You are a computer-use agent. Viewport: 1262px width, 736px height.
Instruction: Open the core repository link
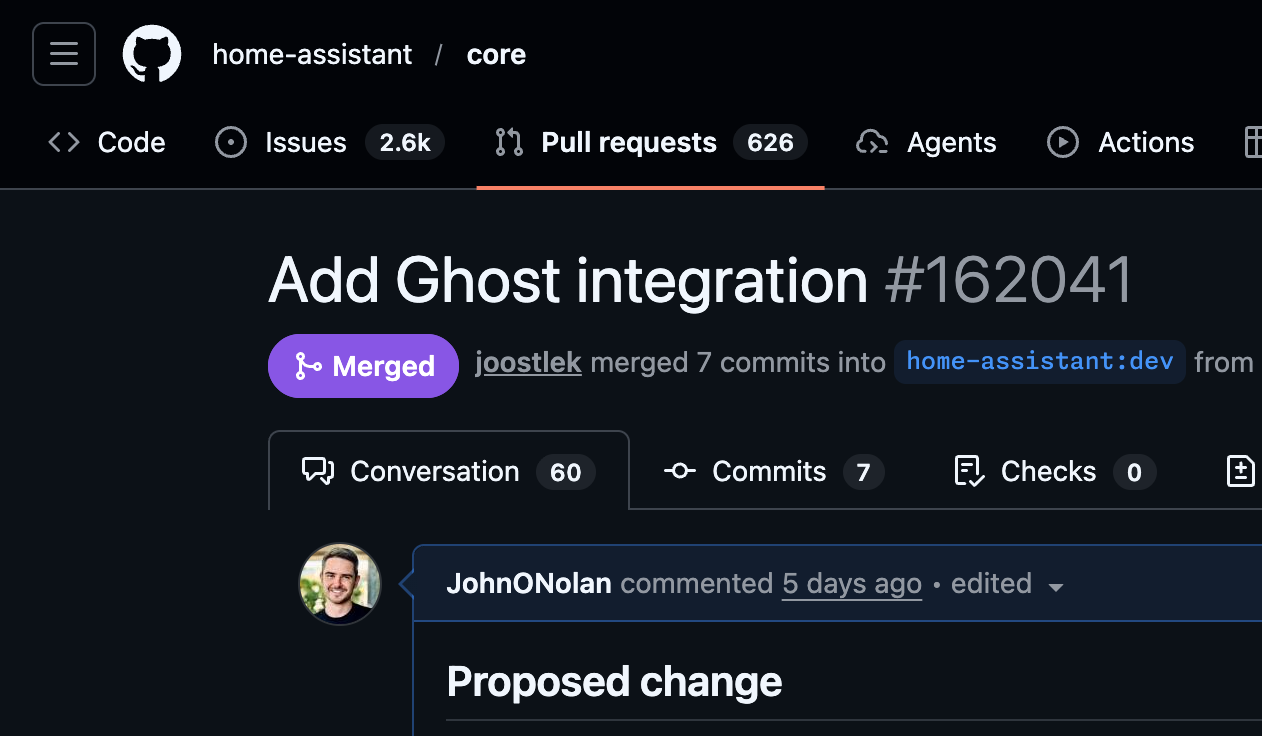click(x=496, y=55)
